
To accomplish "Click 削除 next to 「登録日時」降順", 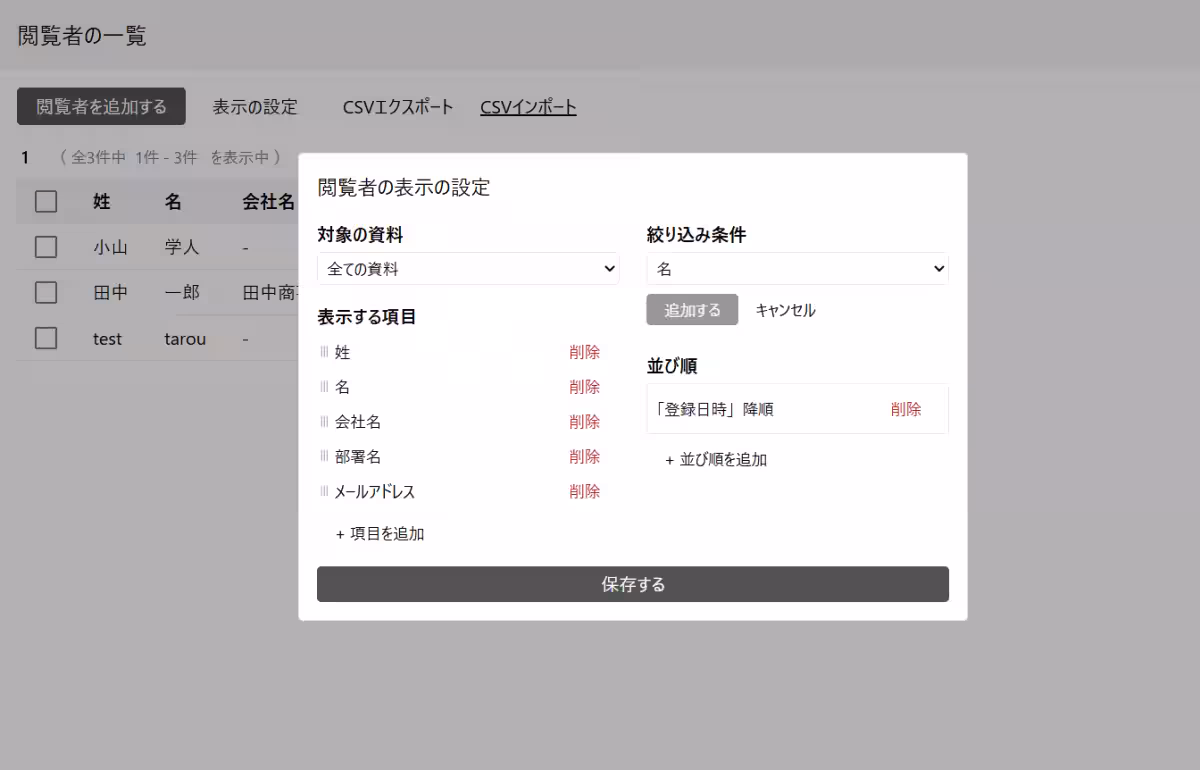I will pyautogui.click(x=906, y=408).
